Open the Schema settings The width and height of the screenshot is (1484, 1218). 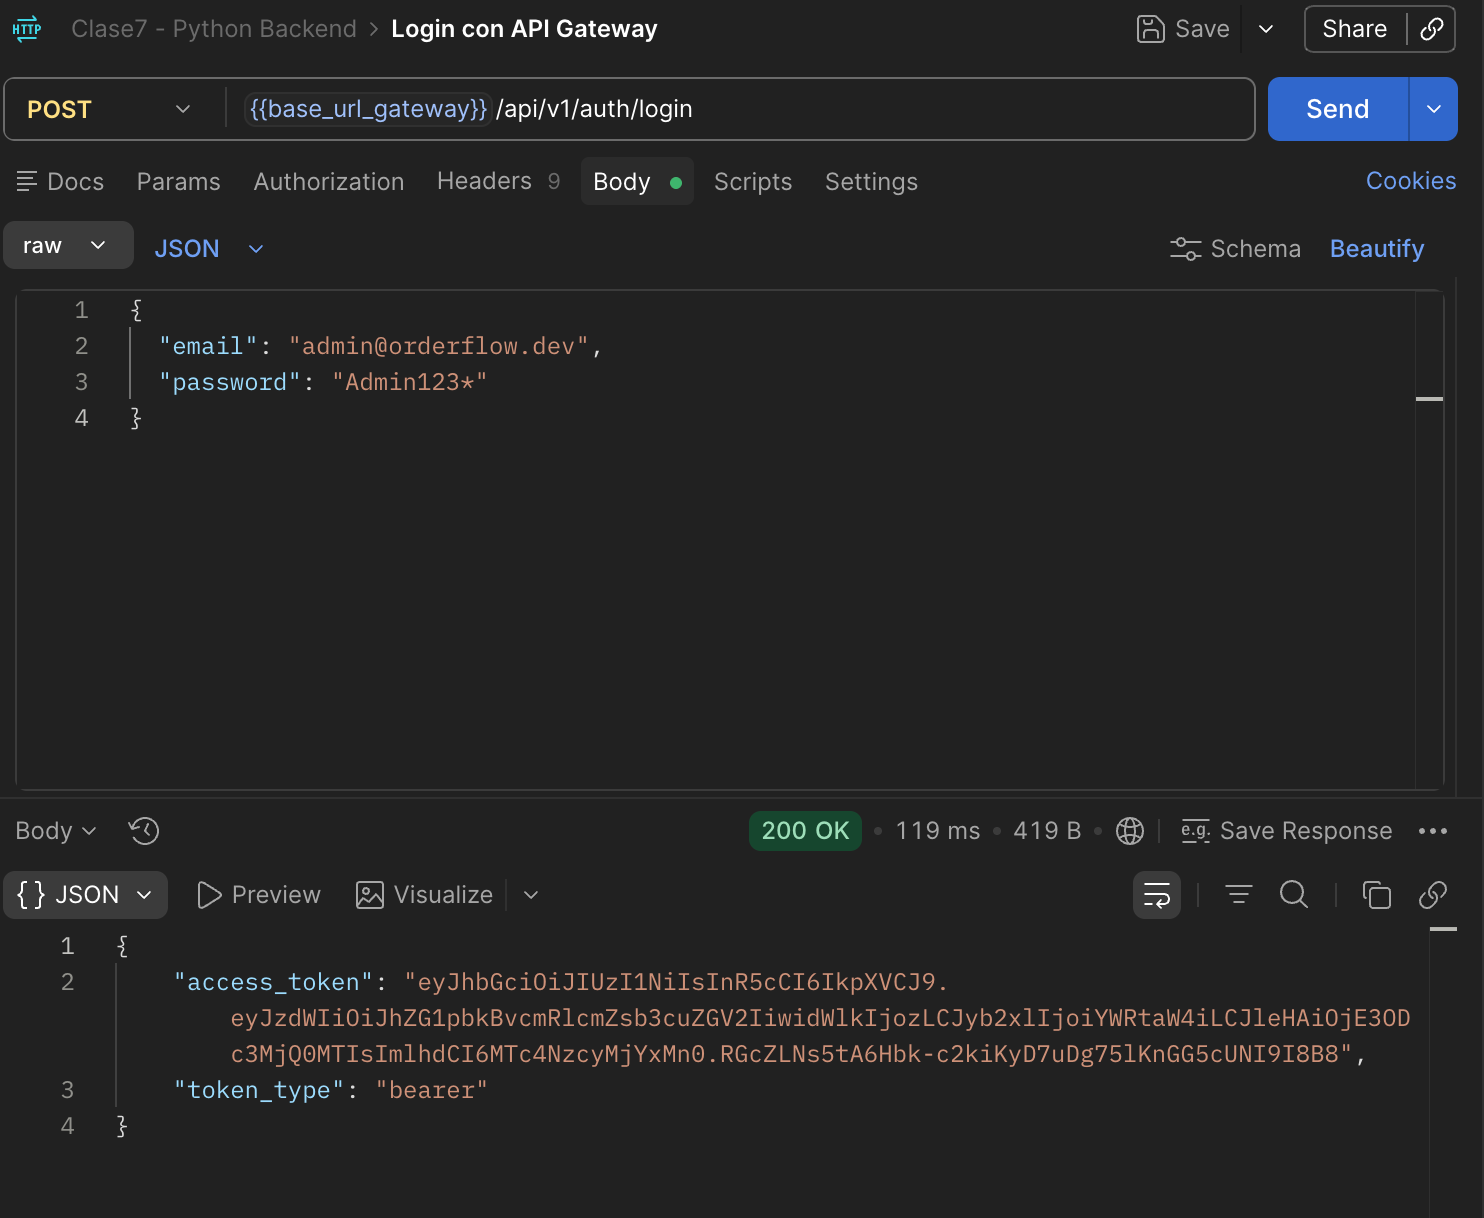coord(1235,249)
